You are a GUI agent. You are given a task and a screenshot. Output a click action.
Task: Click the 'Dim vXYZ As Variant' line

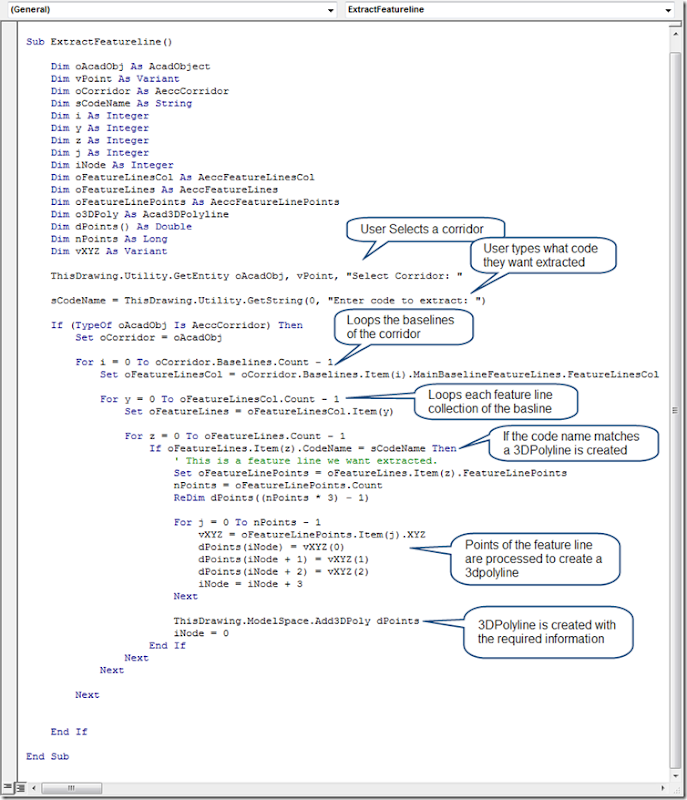coord(109,251)
